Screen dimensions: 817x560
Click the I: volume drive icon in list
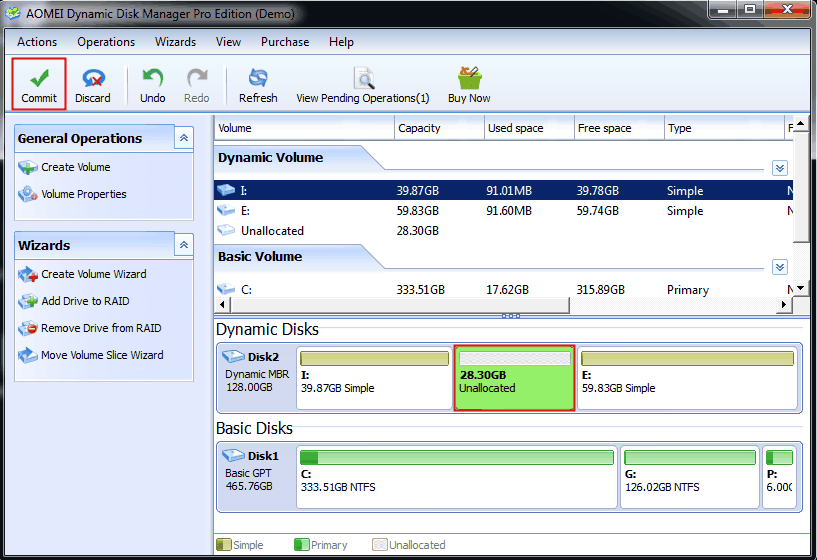[226, 190]
